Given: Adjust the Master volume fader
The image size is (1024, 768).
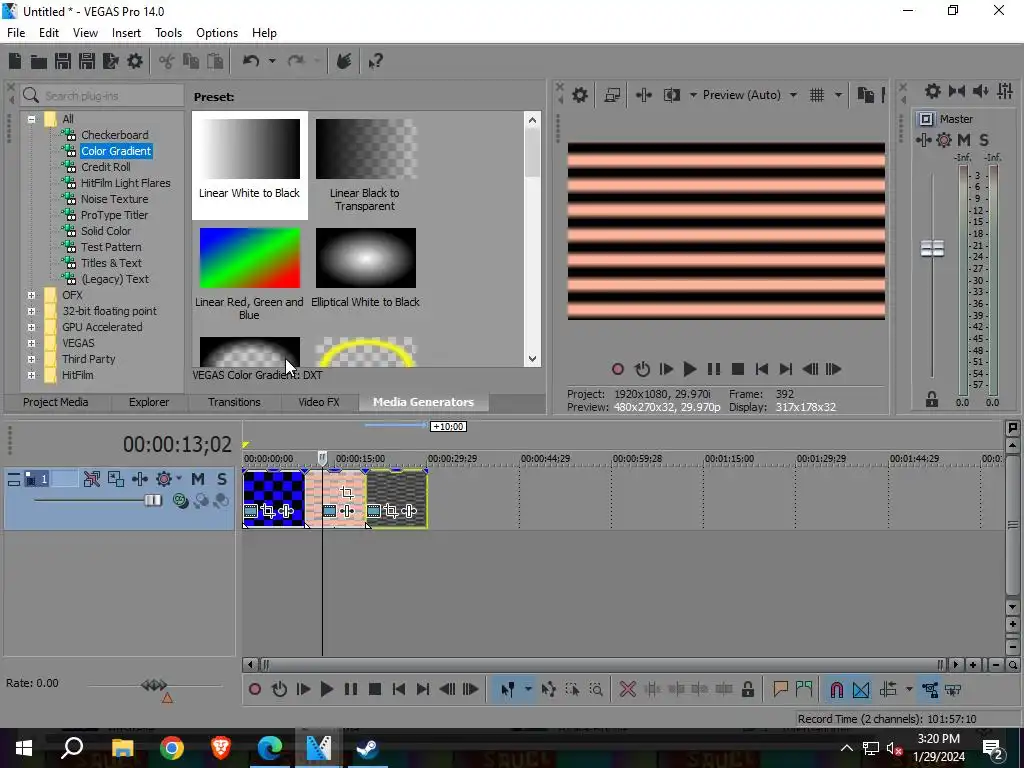Looking at the screenshot, I should point(932,248).
